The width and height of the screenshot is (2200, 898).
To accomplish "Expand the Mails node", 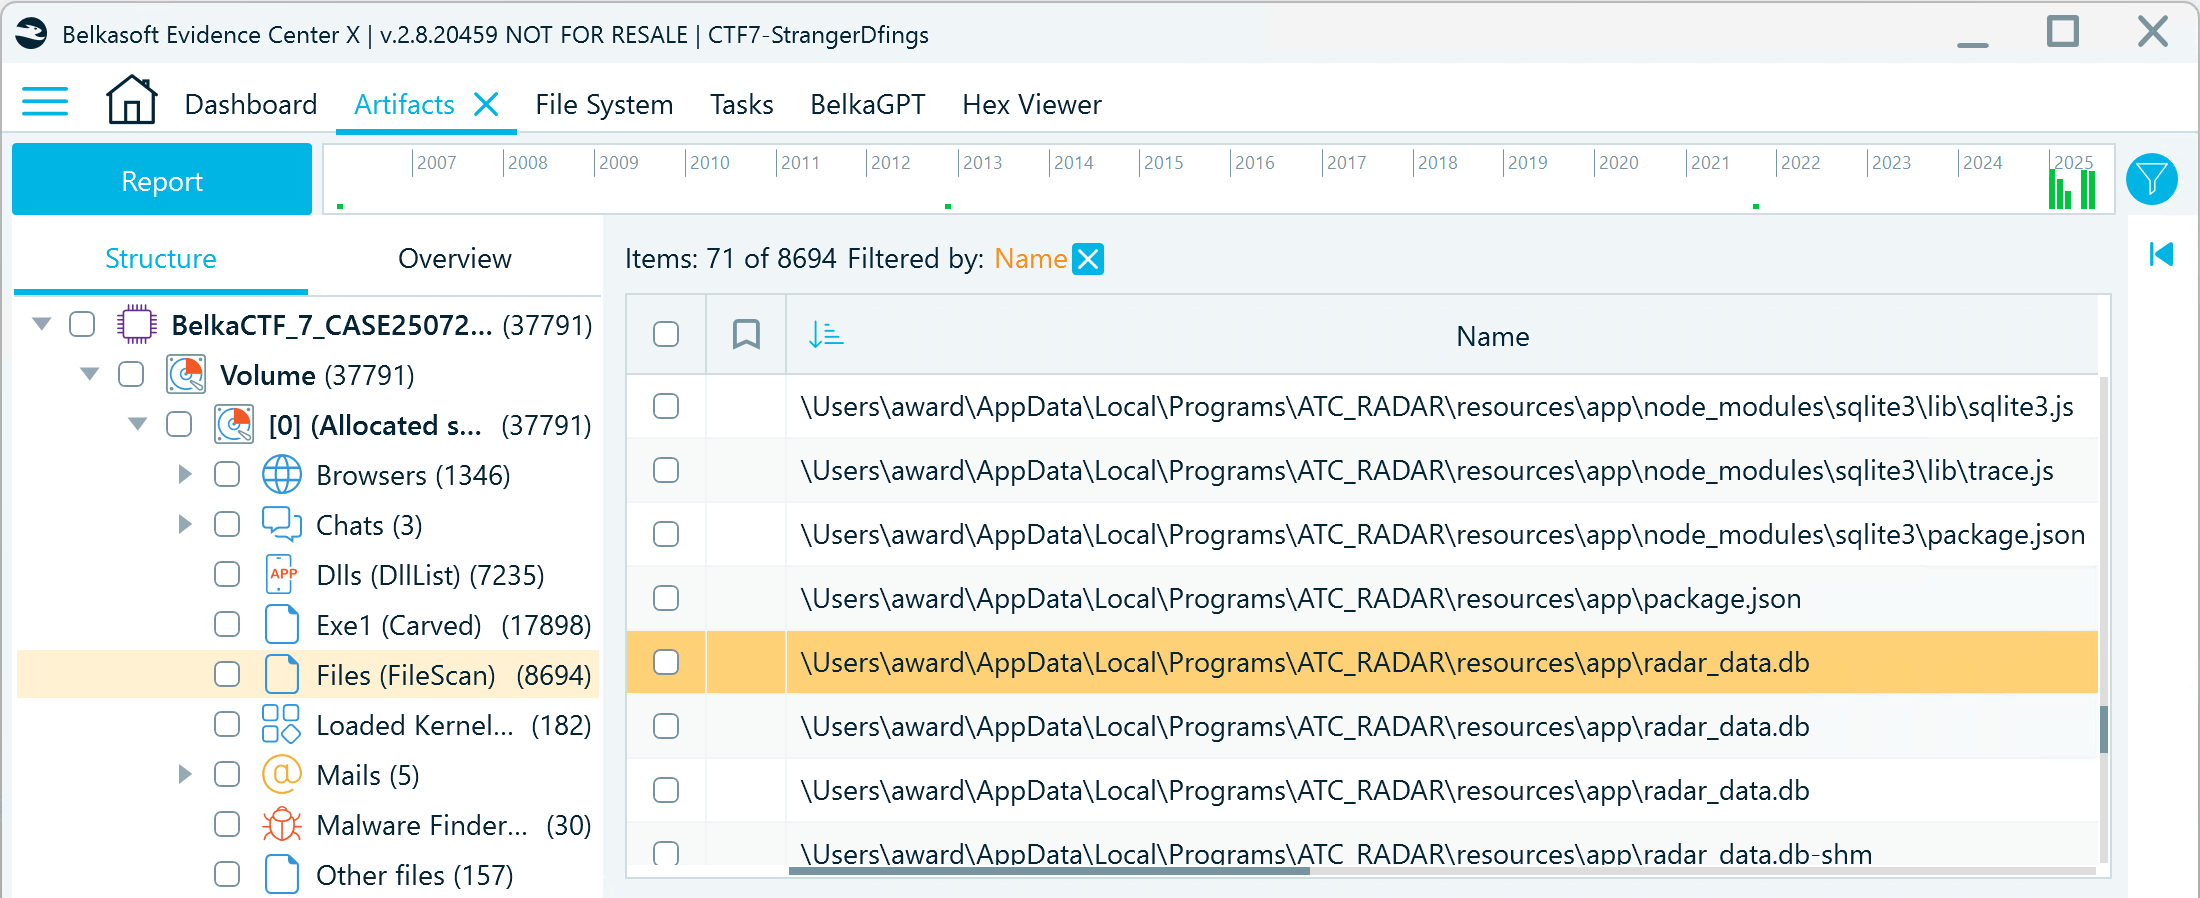I will tap(185, 774).
